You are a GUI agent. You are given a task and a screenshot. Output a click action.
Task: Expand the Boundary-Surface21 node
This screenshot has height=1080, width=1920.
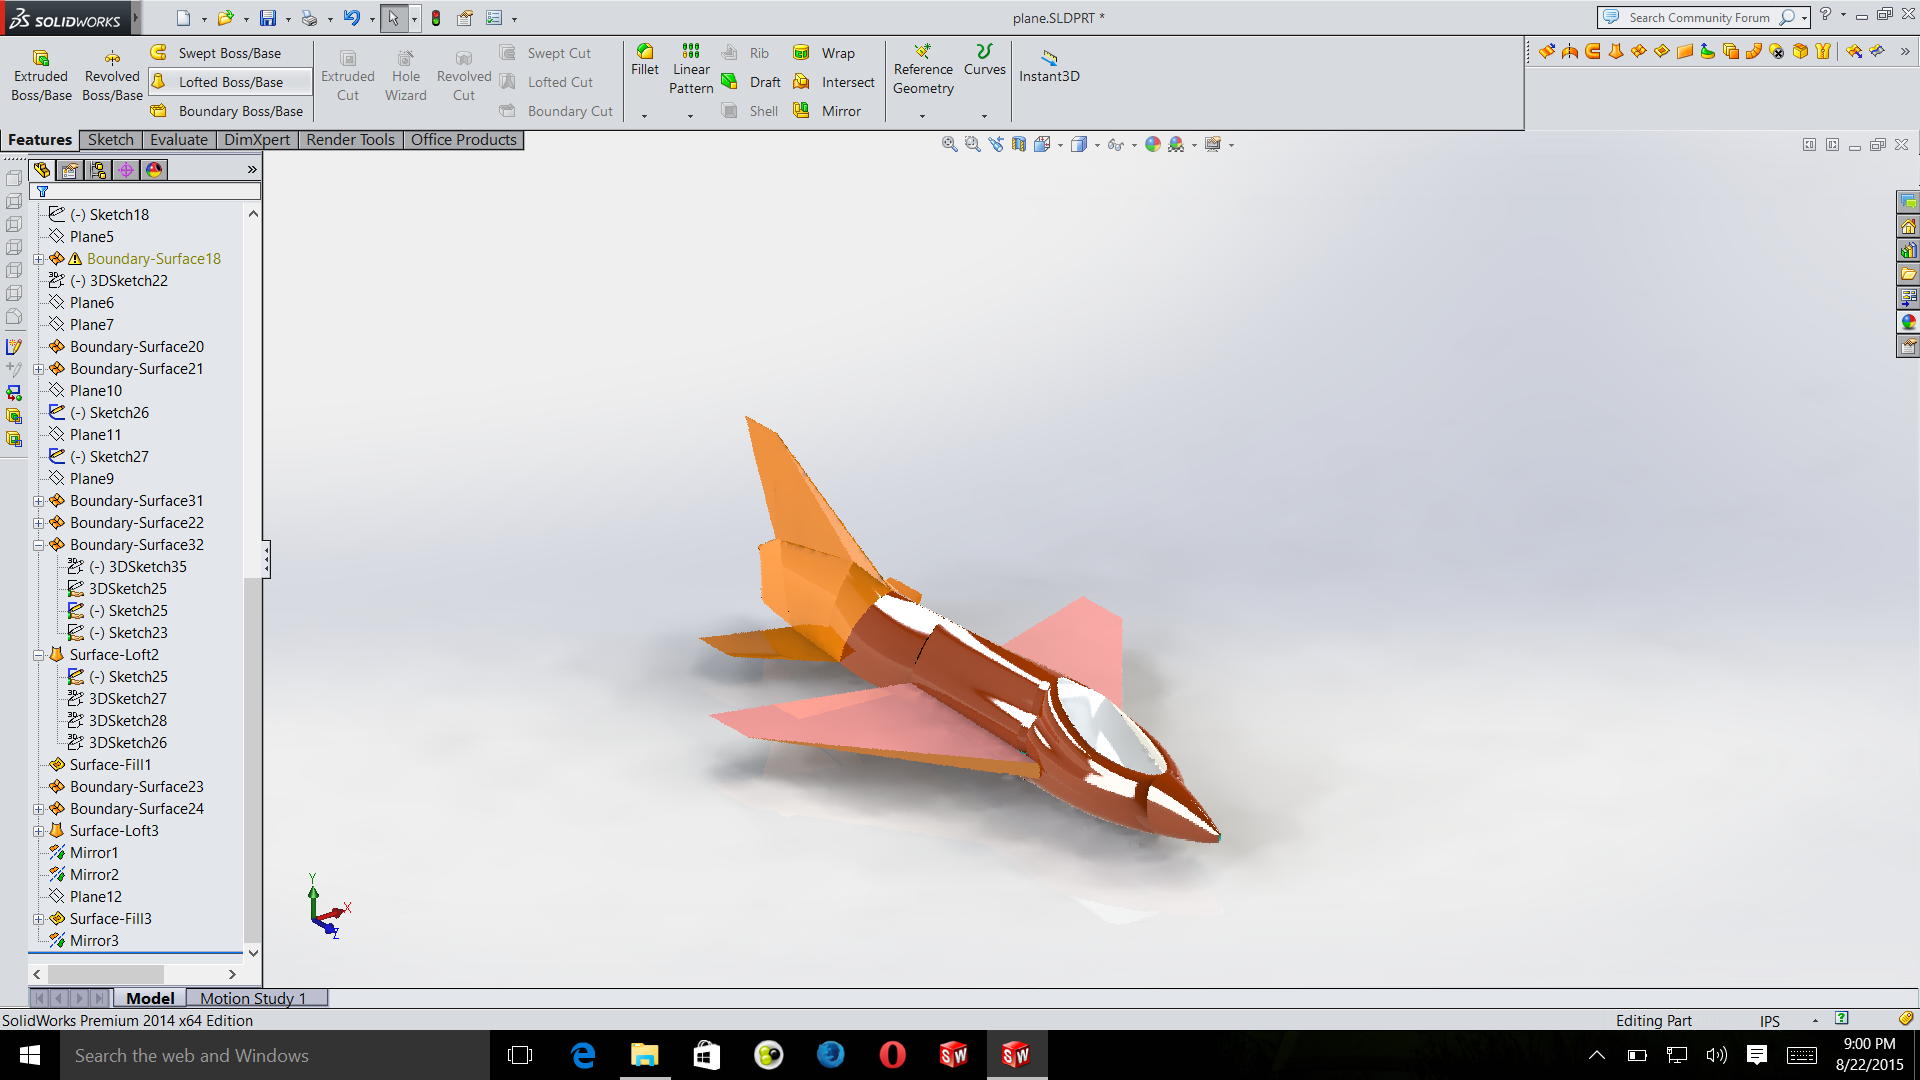click(39, 369)
